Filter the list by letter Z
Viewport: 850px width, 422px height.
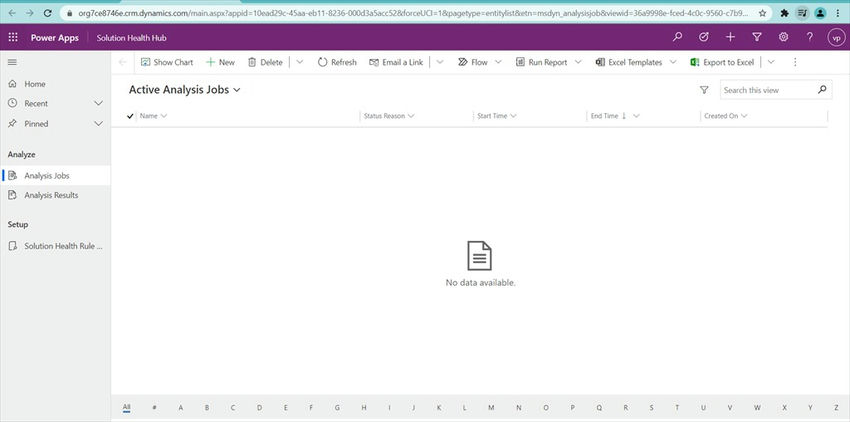(836, 407)
